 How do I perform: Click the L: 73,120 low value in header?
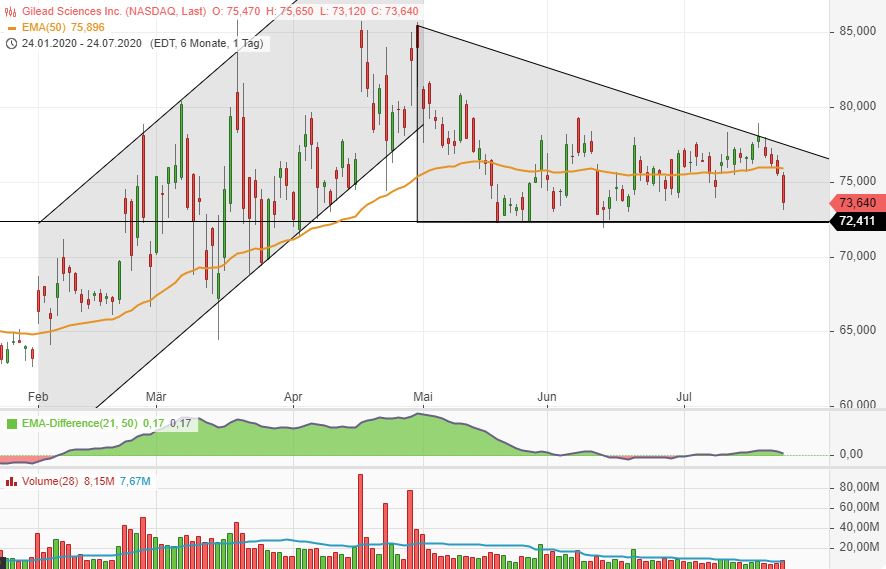tap(341, 11)
